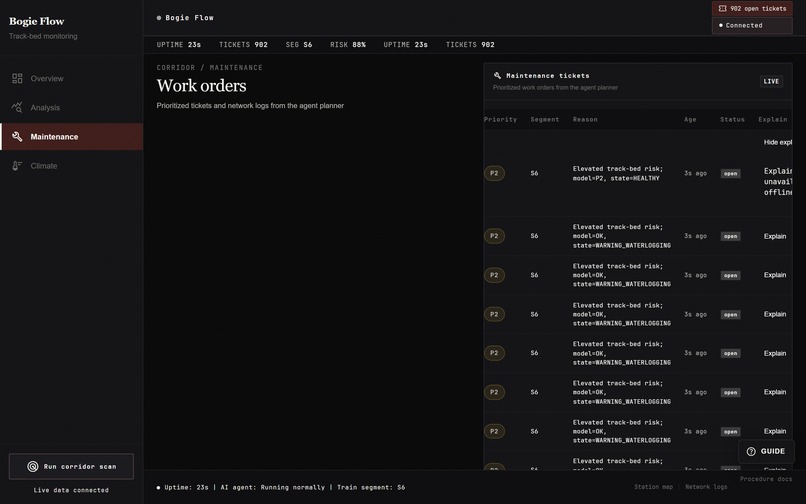Click the Reason column header

tap(585, 119)
